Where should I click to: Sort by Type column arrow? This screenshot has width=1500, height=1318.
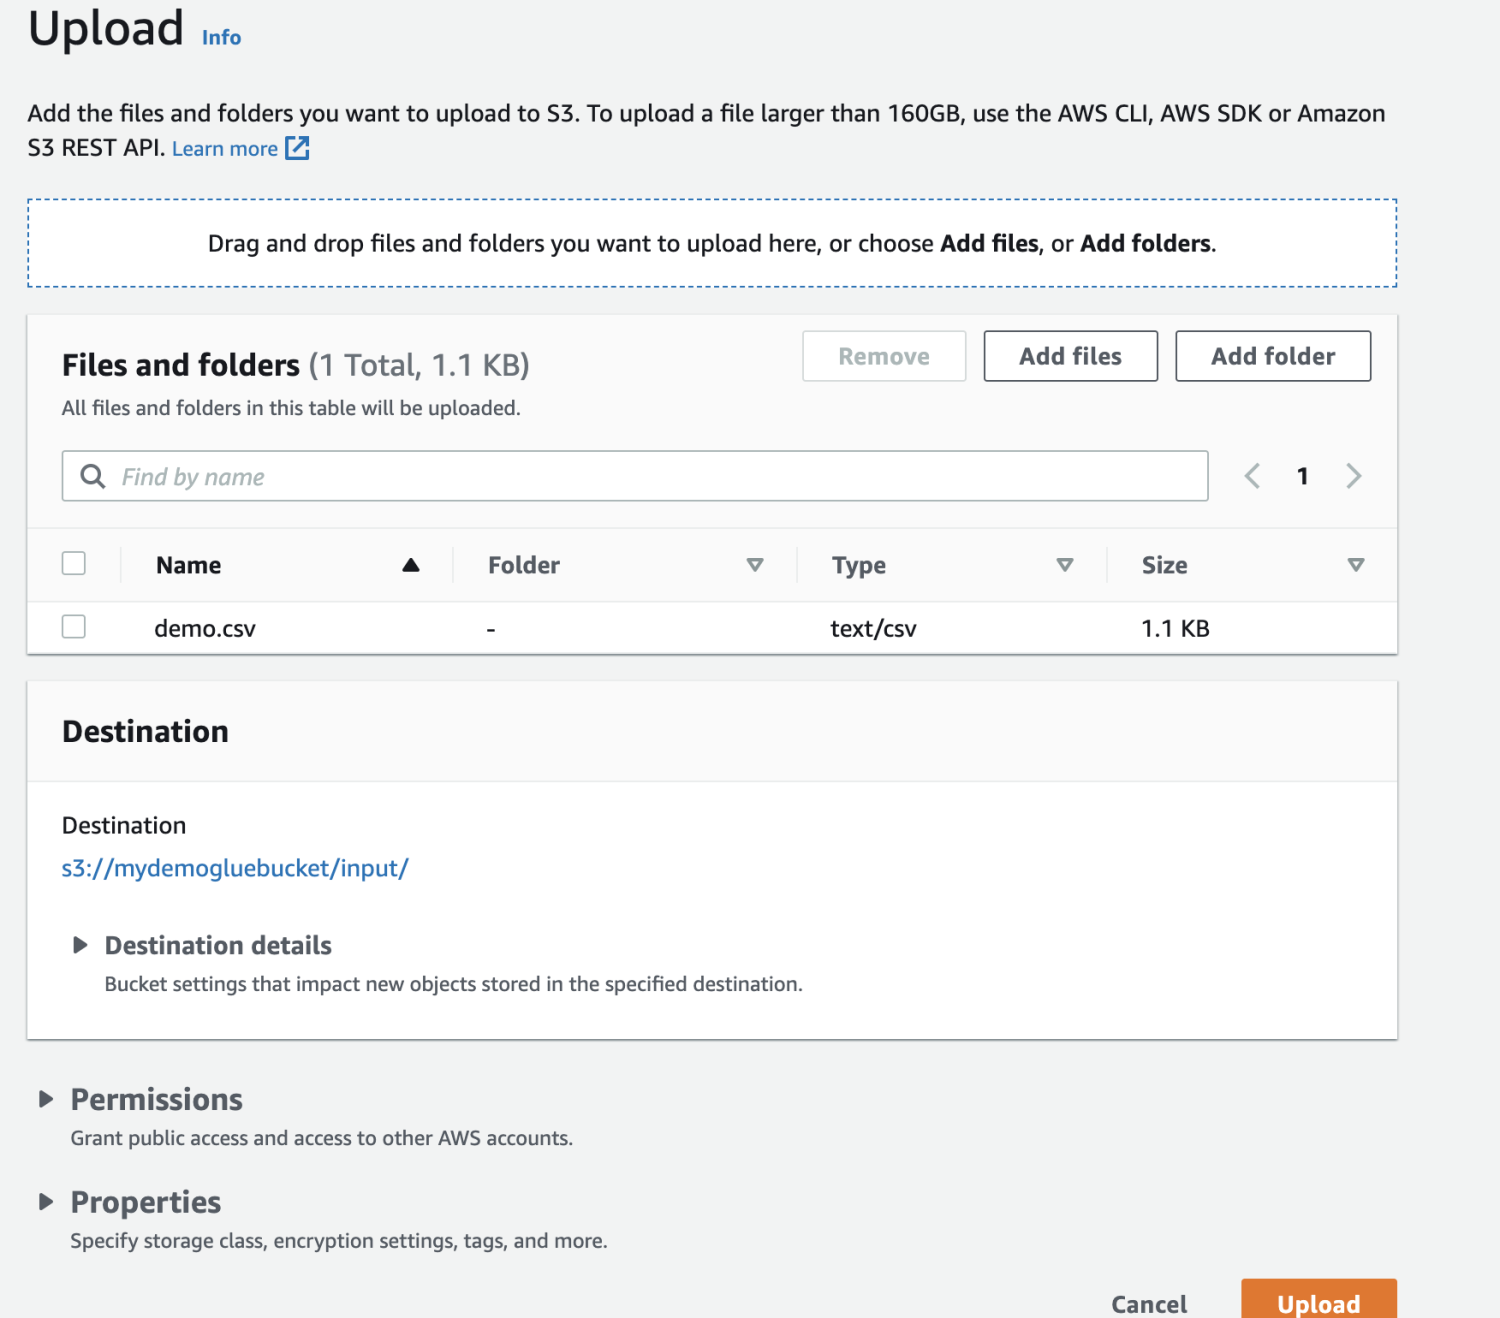pos(1065,565)
